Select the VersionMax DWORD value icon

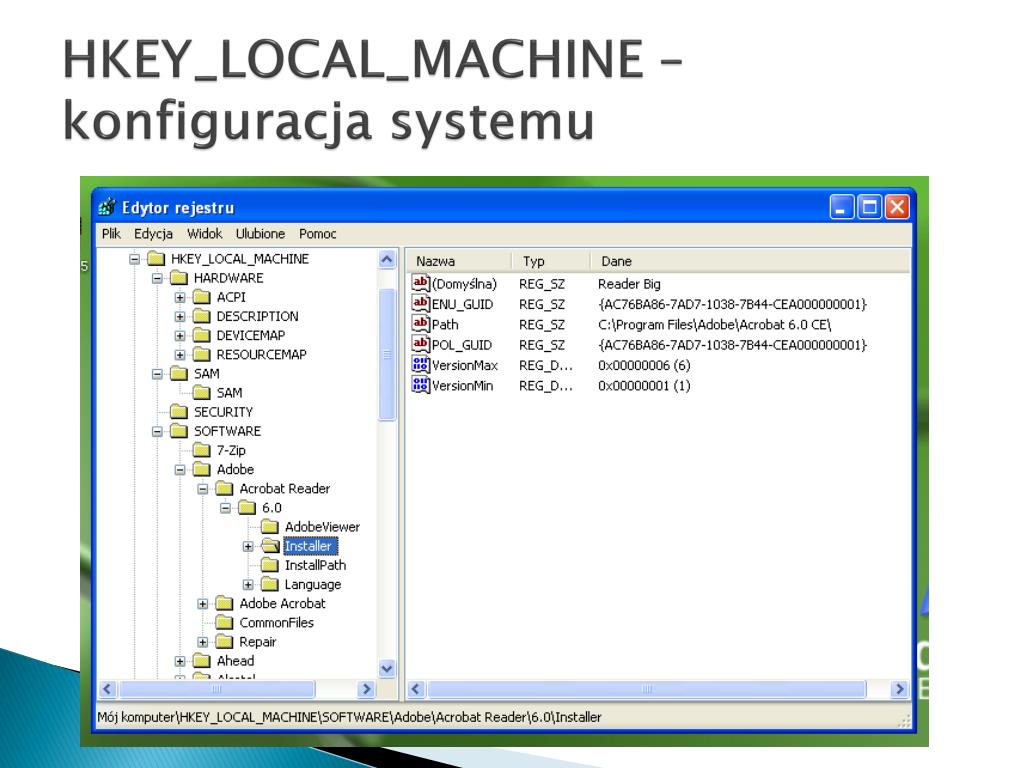(x=421, y=364)
